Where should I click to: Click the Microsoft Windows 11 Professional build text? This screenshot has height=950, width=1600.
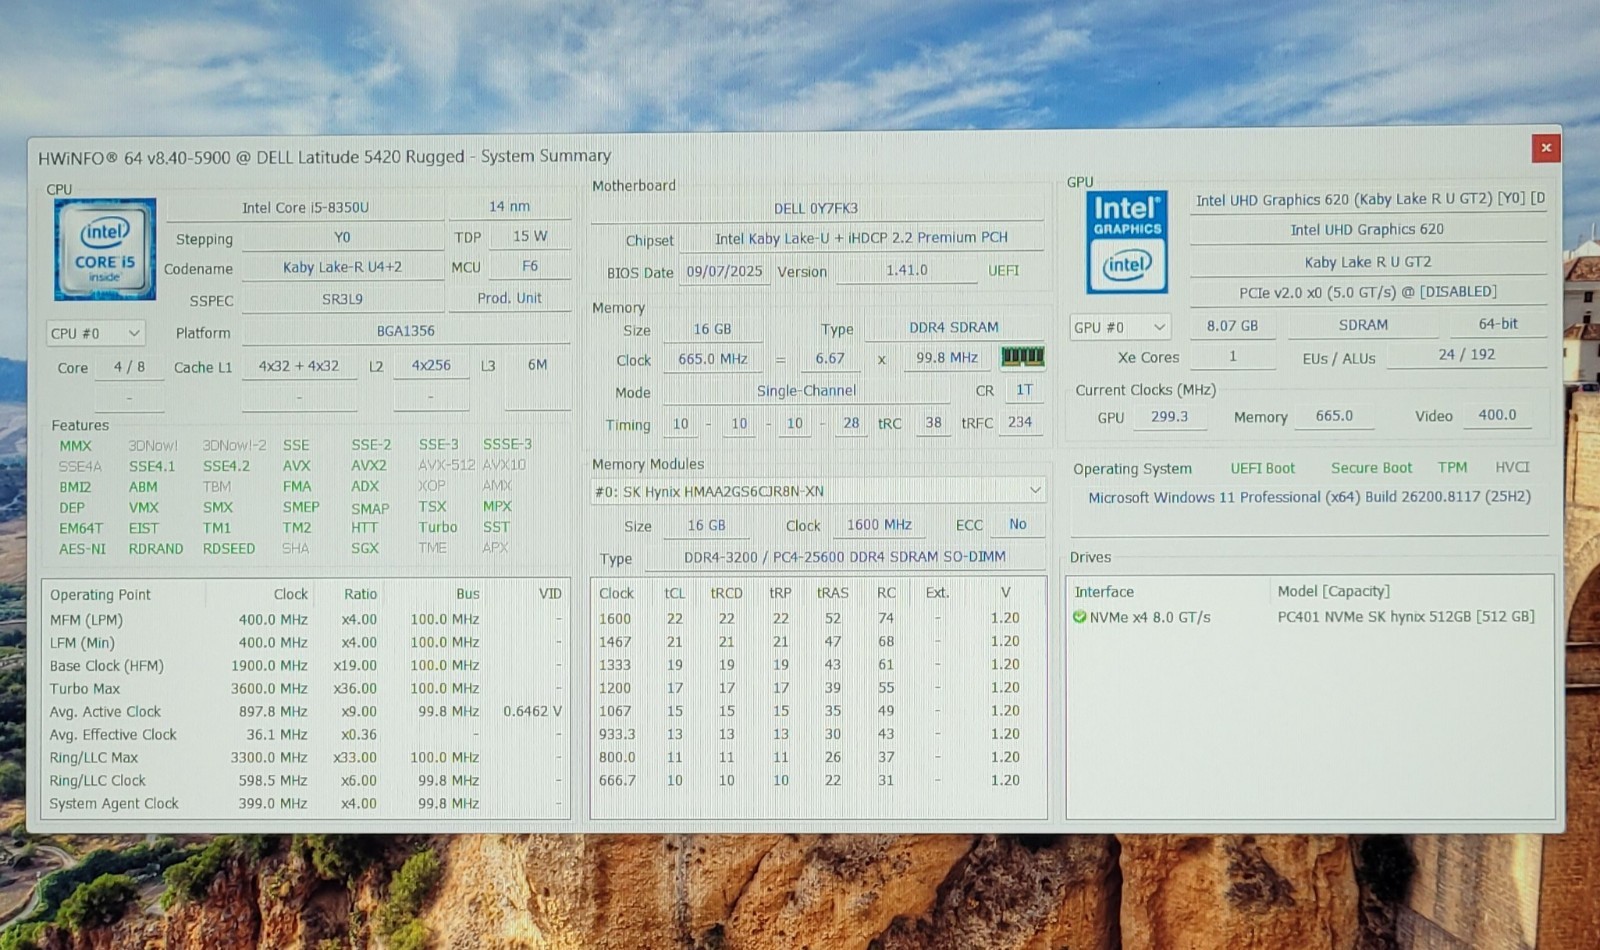click(1309, 497)
